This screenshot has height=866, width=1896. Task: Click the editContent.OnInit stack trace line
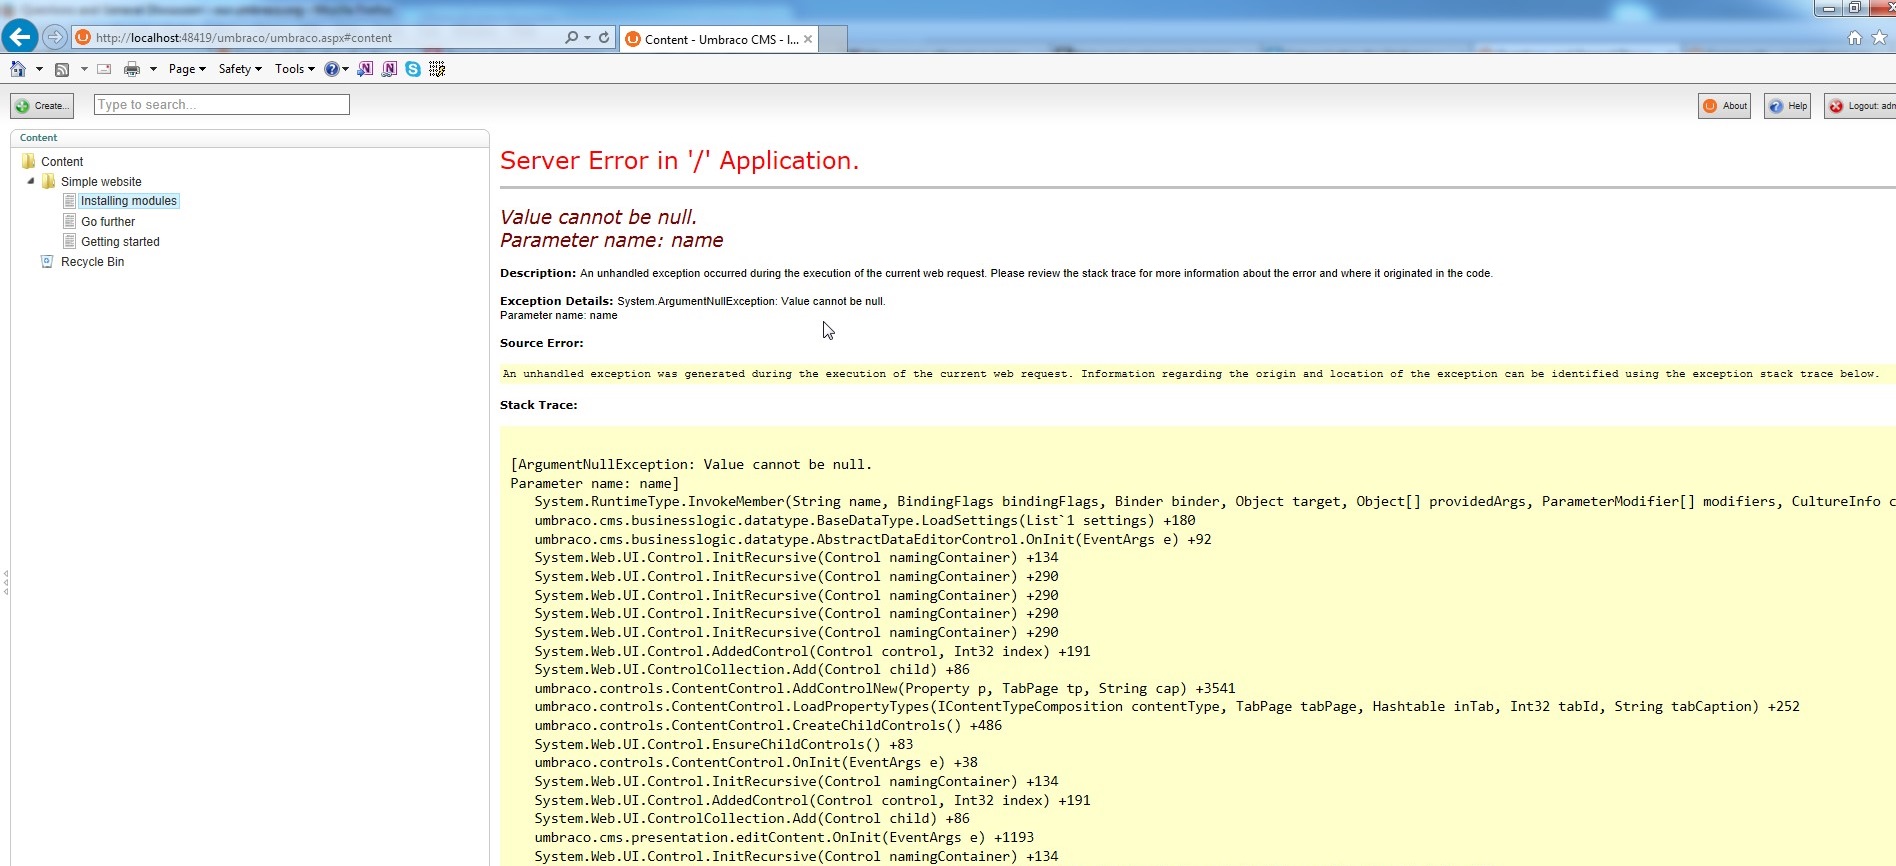click(784, 838)
